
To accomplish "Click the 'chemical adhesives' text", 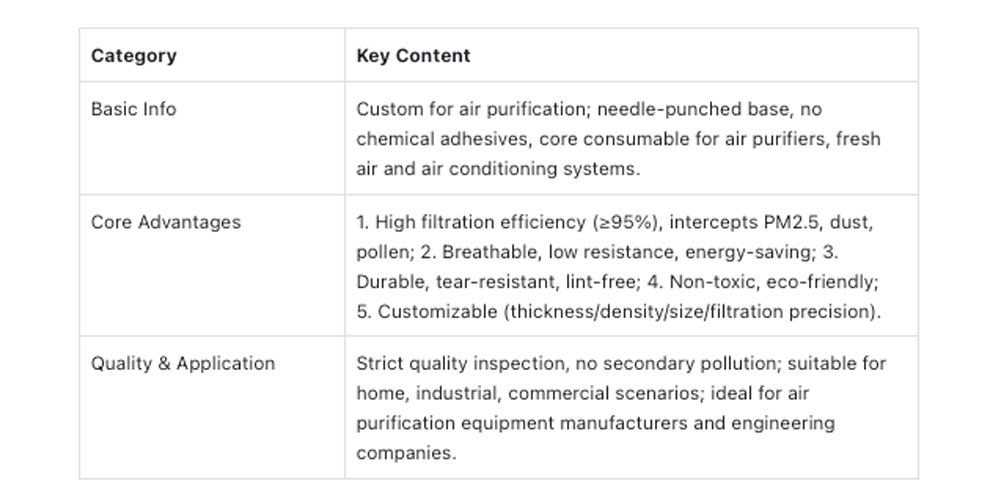I will tap(442, 139).
